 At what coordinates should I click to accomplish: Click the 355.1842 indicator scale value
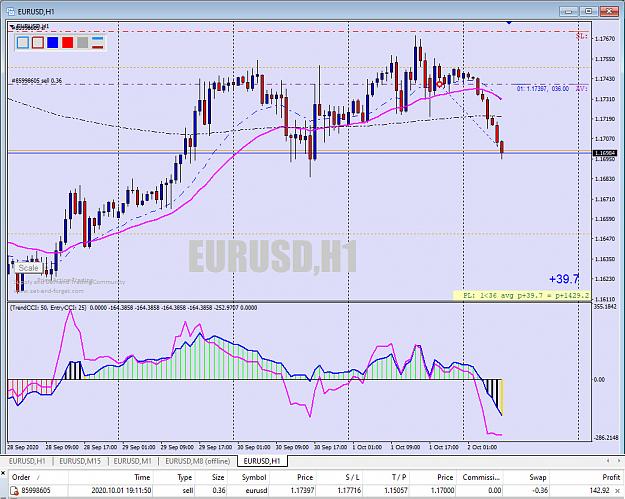click(x=605, y=306)
